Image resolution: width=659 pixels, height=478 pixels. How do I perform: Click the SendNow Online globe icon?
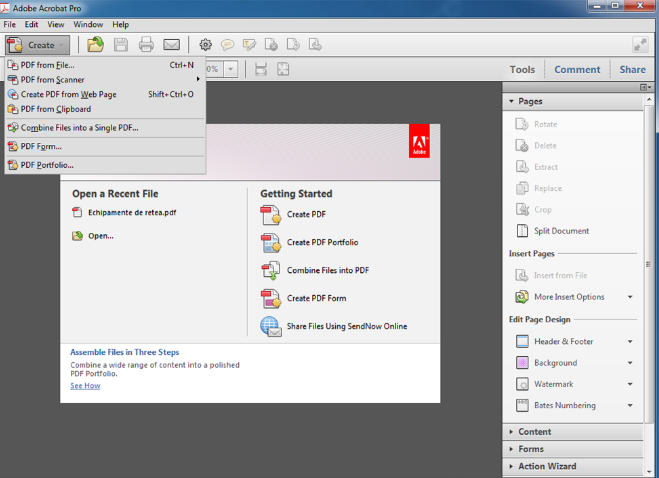tap(271, 327)
